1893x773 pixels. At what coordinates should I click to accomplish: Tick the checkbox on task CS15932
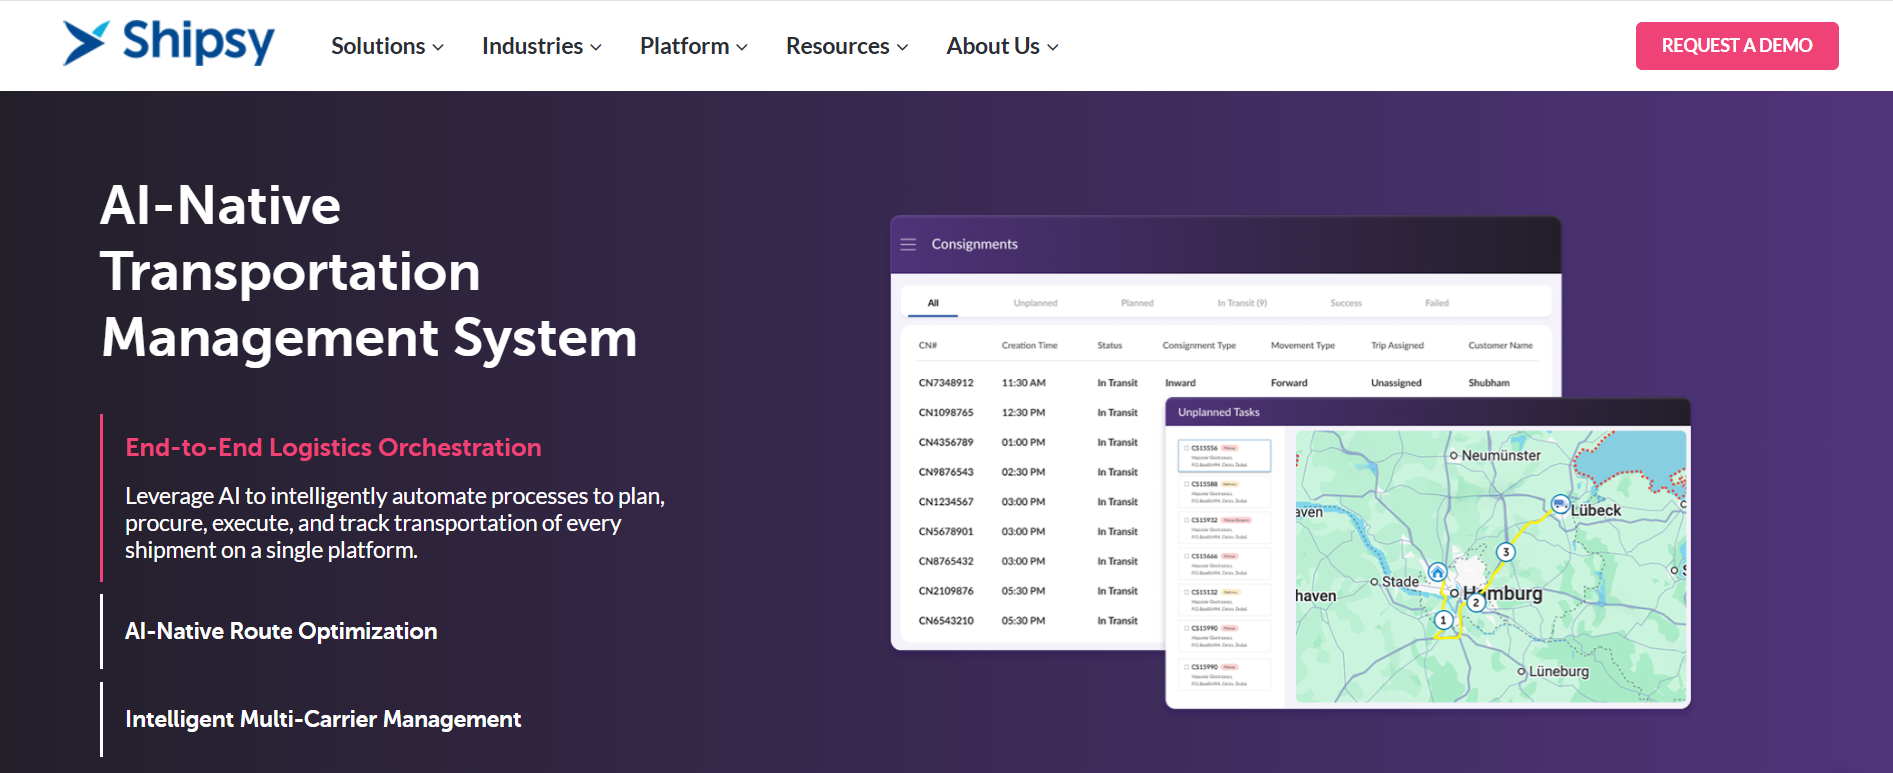1186,520
